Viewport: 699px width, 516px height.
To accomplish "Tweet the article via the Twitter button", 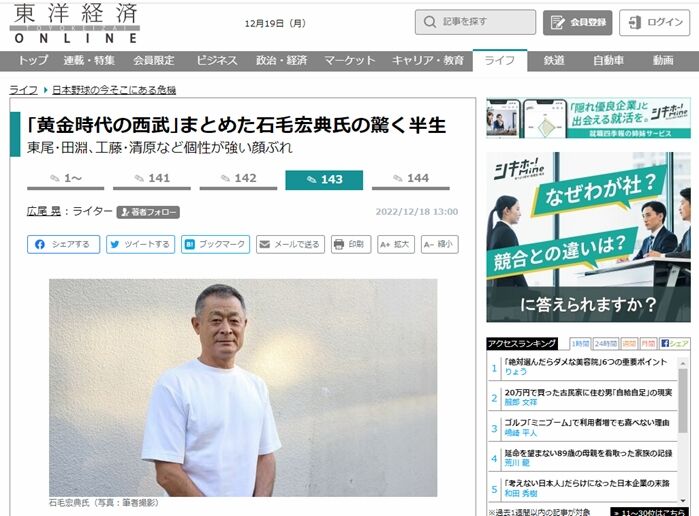I will point(140,244).
